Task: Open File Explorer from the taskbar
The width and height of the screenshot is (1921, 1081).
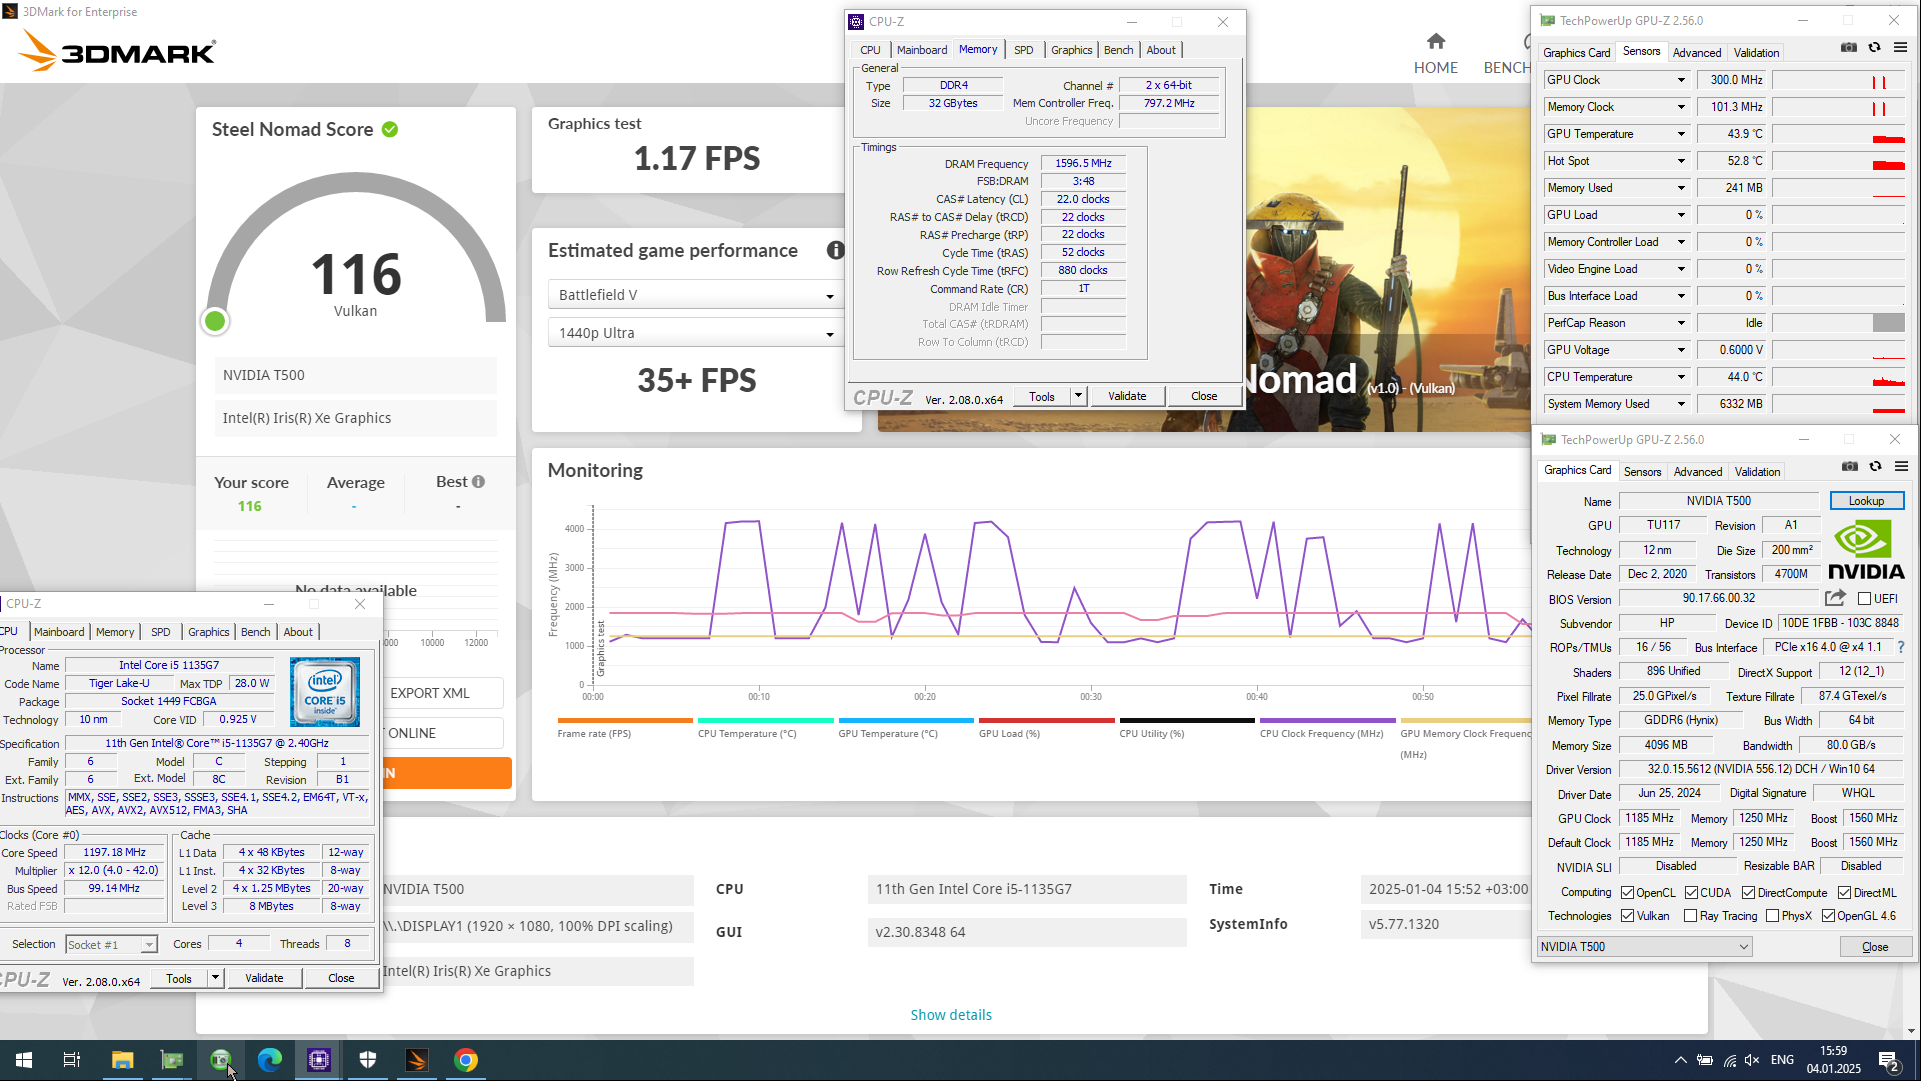Action: [x=122, y=1060]
